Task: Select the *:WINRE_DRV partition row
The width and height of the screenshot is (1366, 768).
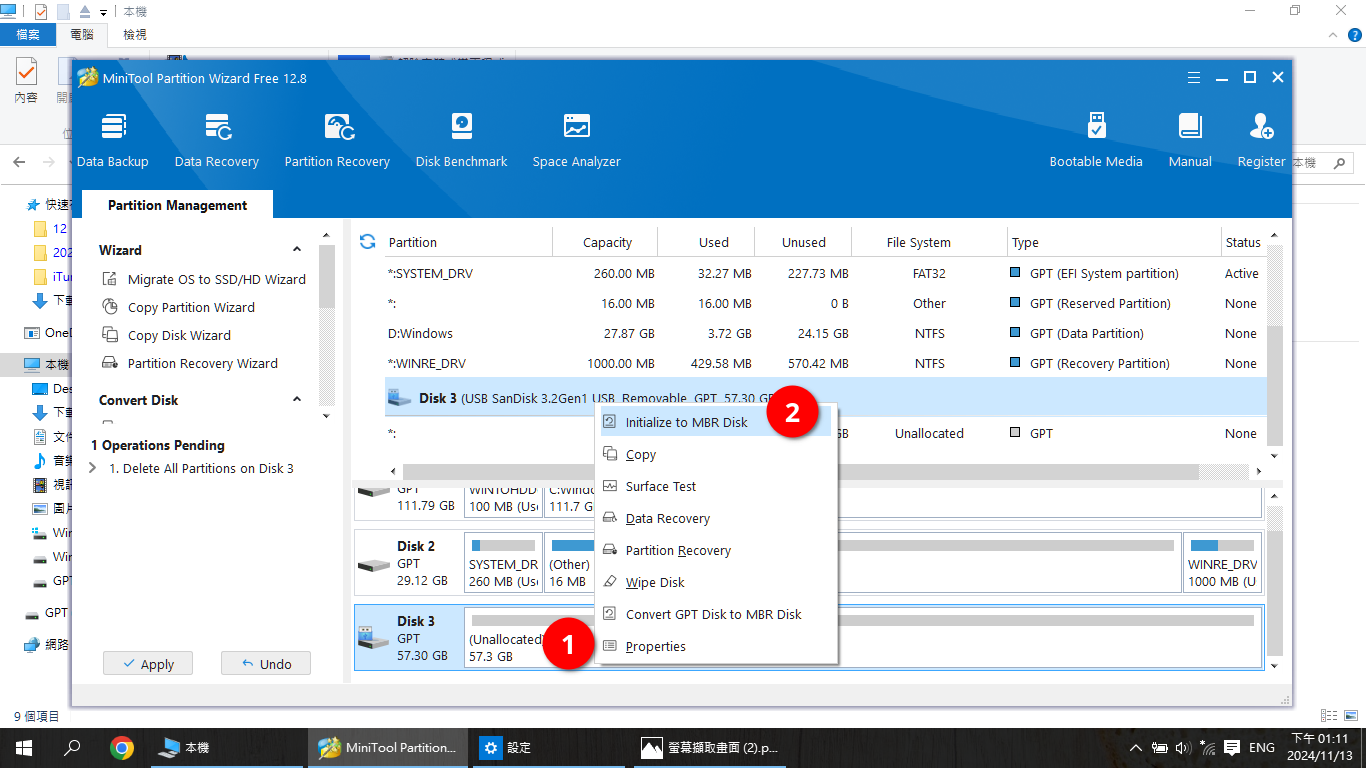Action: pyautogui.click(x=825, y=363)
